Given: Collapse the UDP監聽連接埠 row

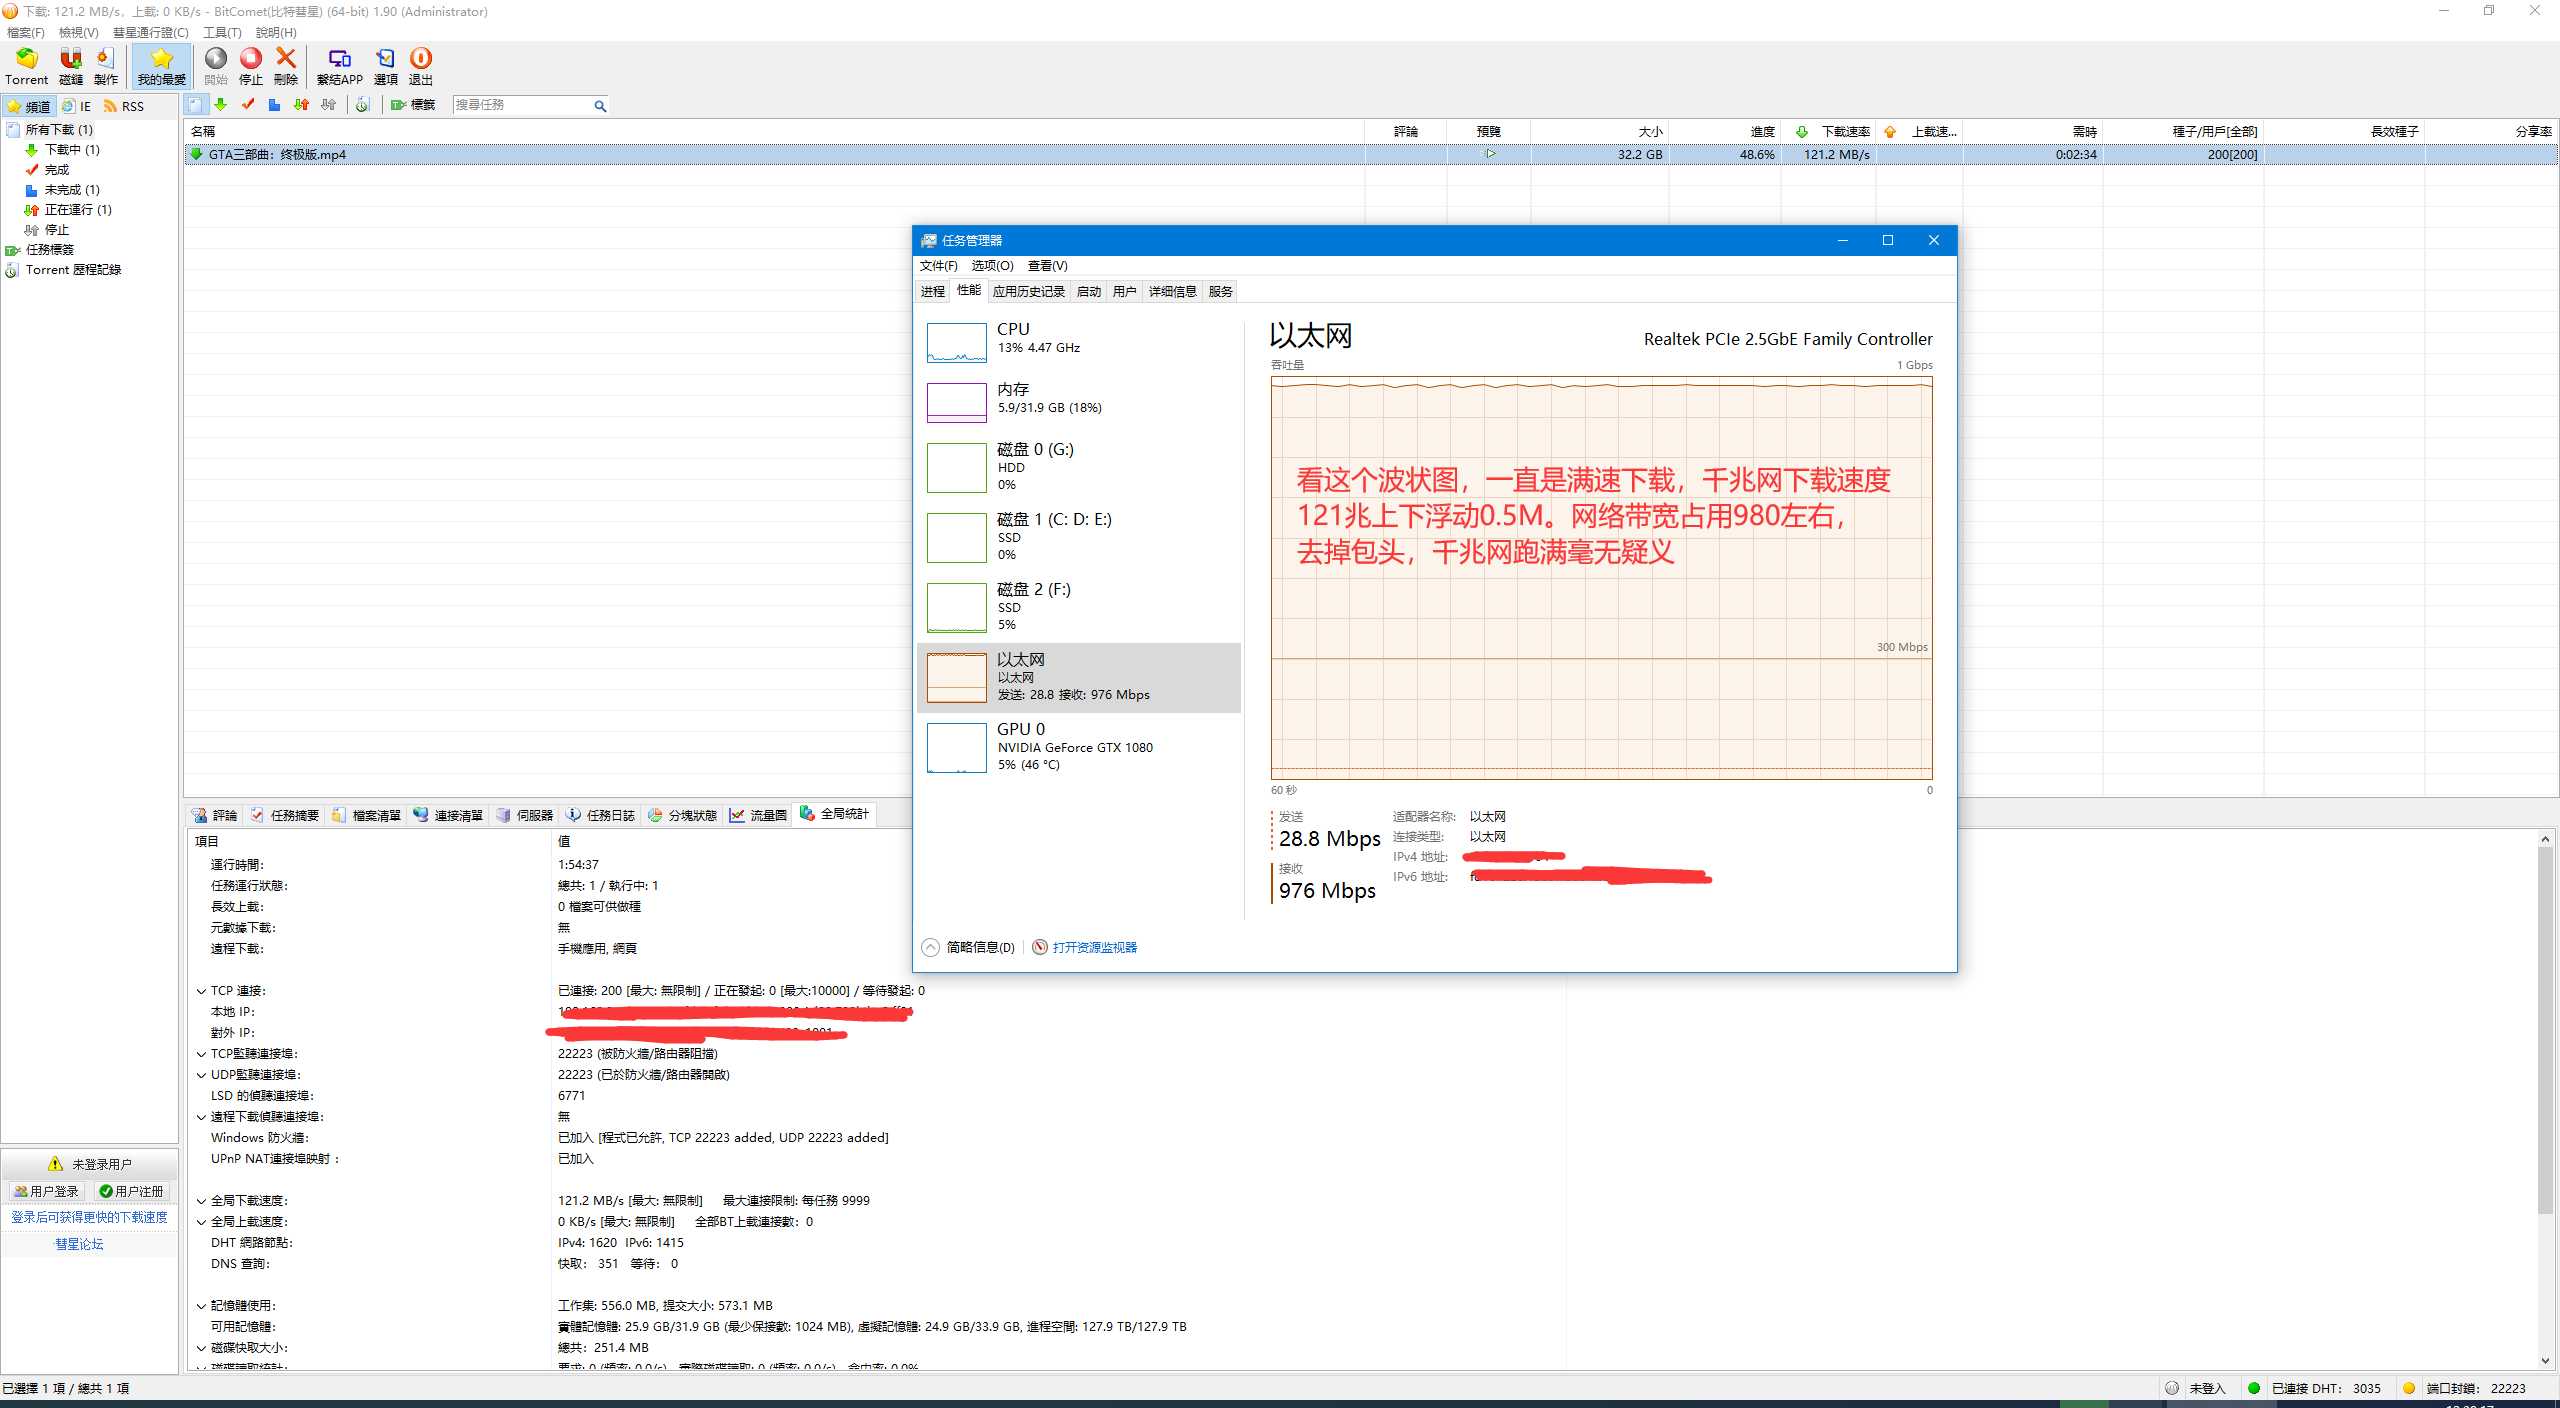Looking at the screenshot, I should pos(201,1075).
